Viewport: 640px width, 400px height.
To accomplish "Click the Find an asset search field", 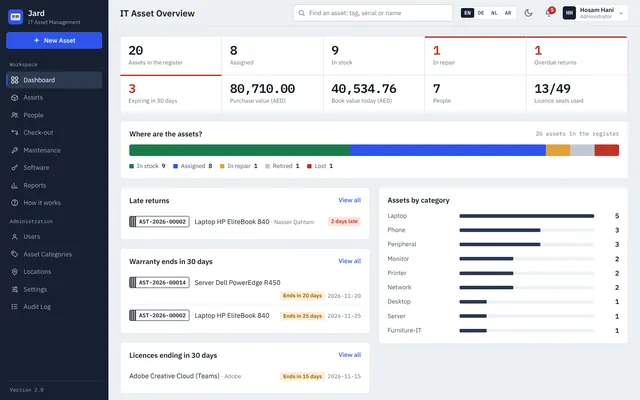I will [x=373, y=13].
